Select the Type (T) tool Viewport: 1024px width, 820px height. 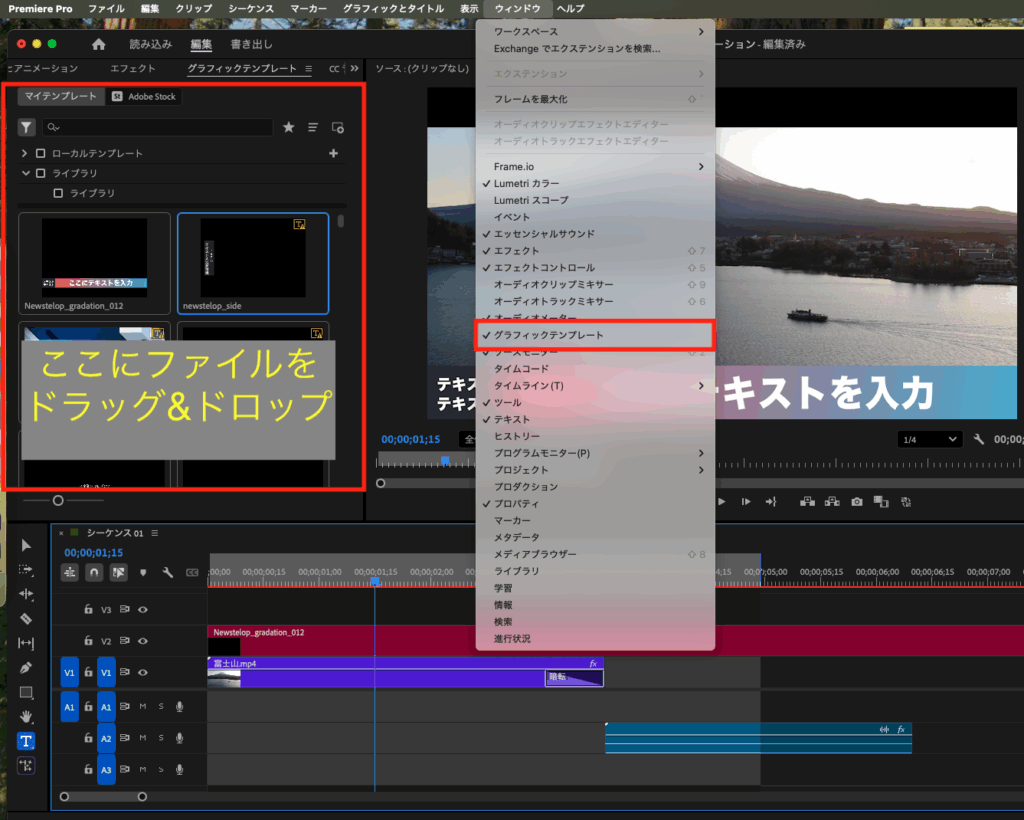(x=26, y=741)
